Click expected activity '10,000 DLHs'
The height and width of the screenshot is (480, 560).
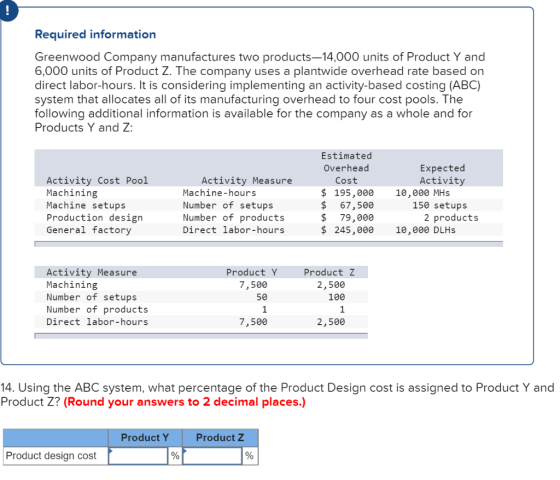coord(425,230)
